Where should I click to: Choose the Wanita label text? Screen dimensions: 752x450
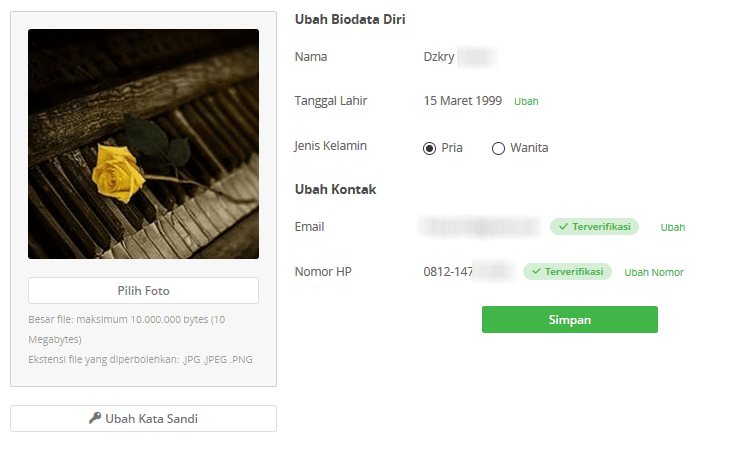click(x=529, y=148)
